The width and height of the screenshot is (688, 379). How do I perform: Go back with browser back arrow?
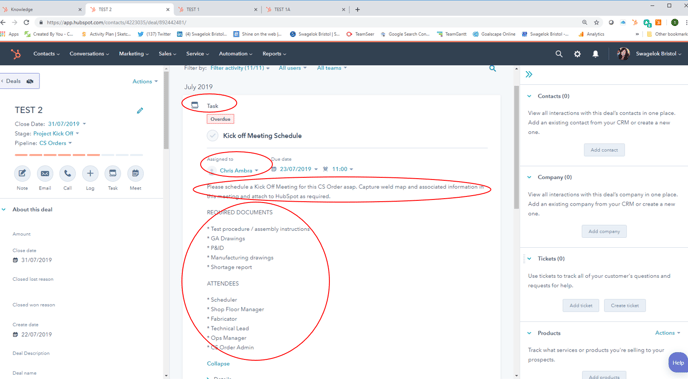(x=4, y=22)
